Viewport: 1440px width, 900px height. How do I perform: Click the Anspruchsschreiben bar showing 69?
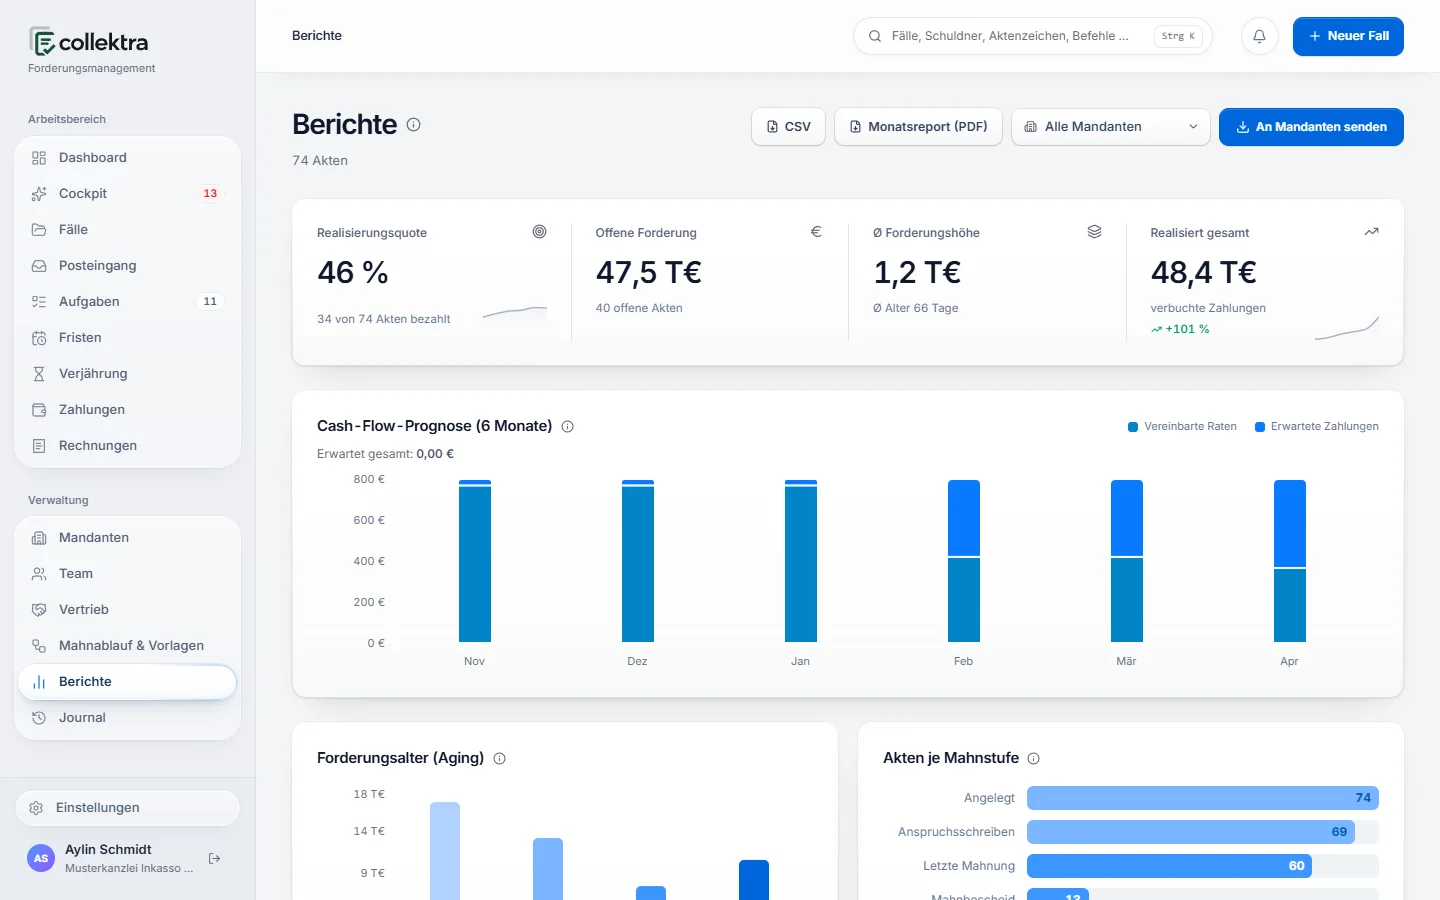[x=1191, y=832]
